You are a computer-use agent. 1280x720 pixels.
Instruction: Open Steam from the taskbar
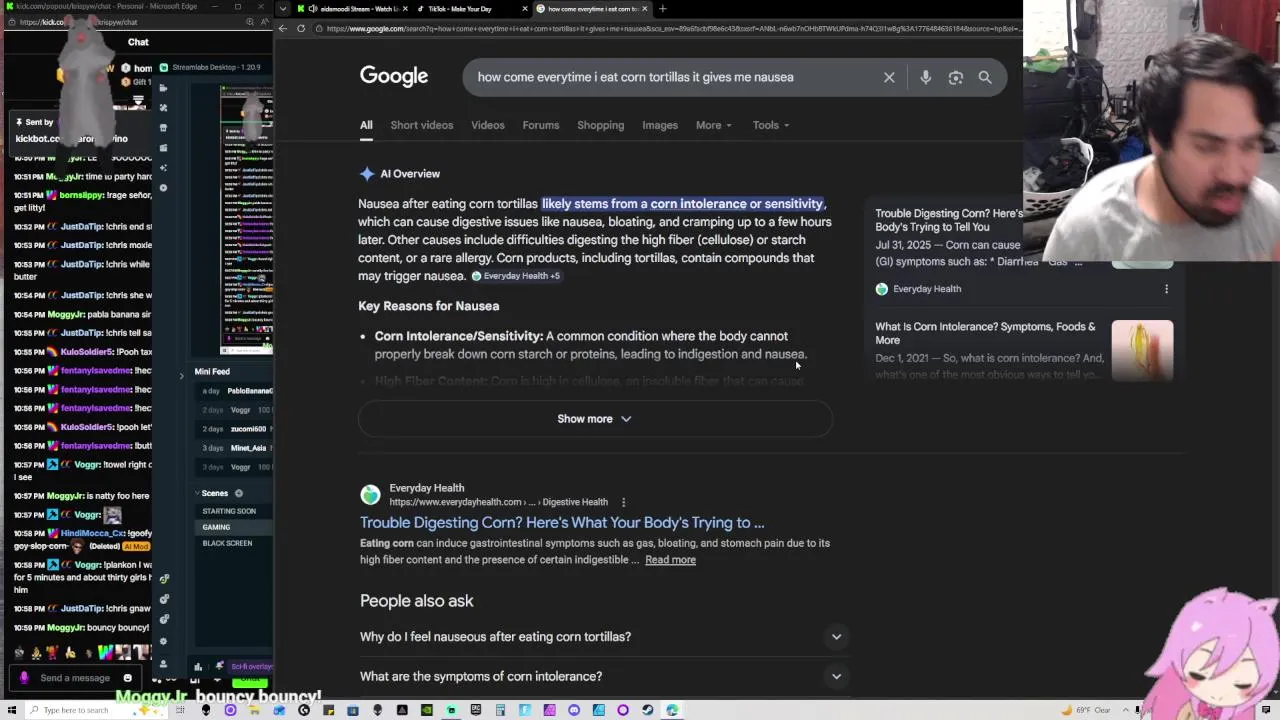click(x=647, y=710)
